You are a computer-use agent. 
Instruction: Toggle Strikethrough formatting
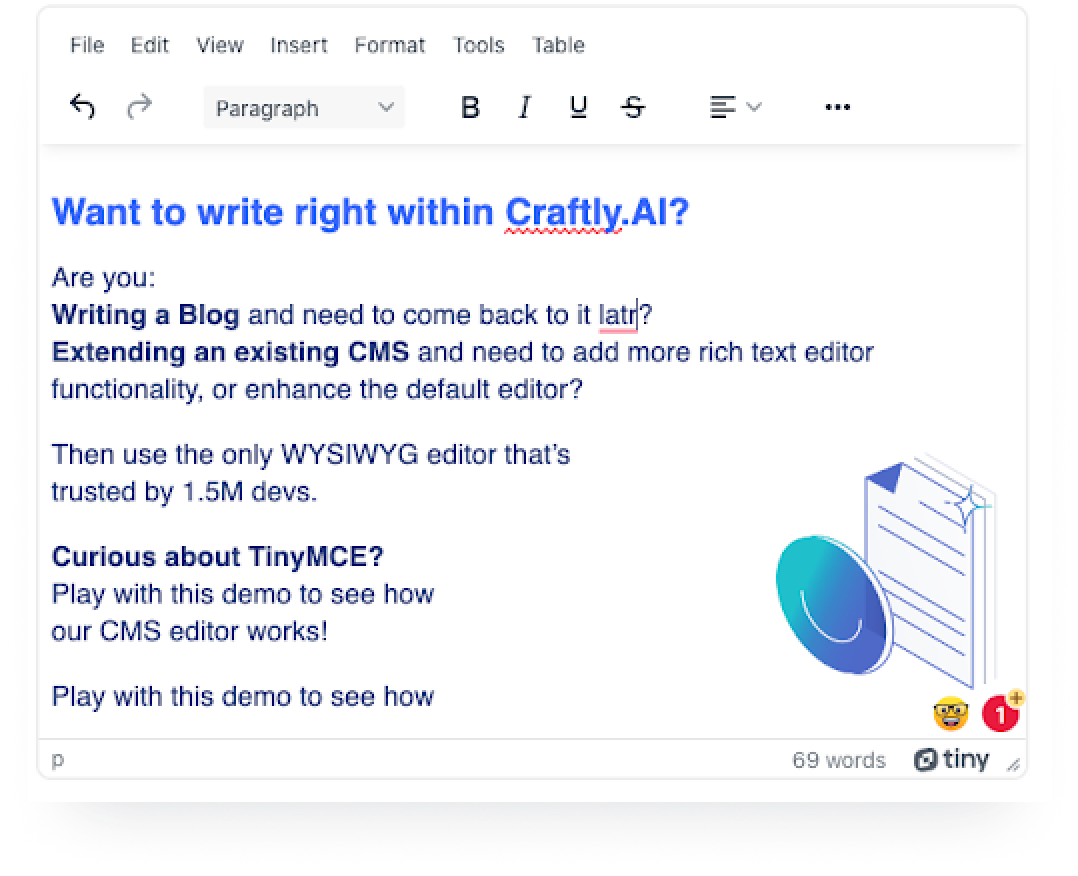point(633,107)
